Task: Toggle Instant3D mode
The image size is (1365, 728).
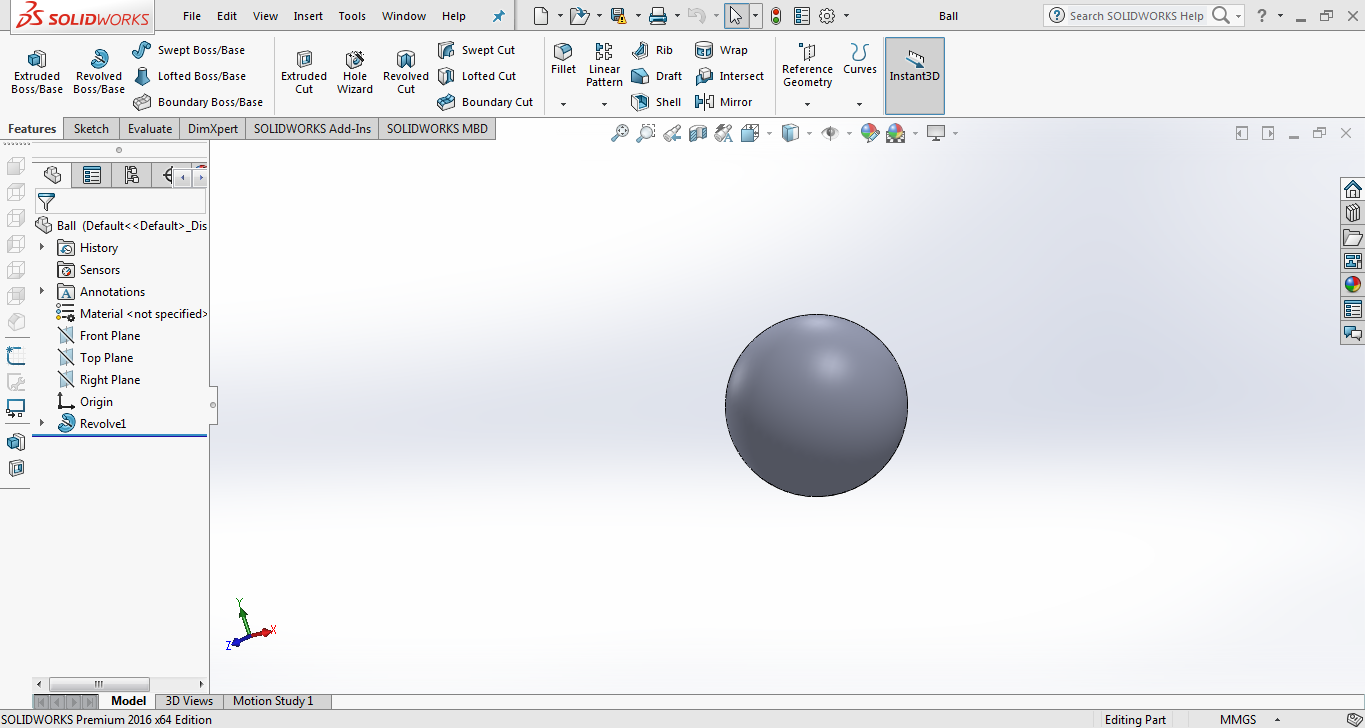Action: tap(915, 76)
